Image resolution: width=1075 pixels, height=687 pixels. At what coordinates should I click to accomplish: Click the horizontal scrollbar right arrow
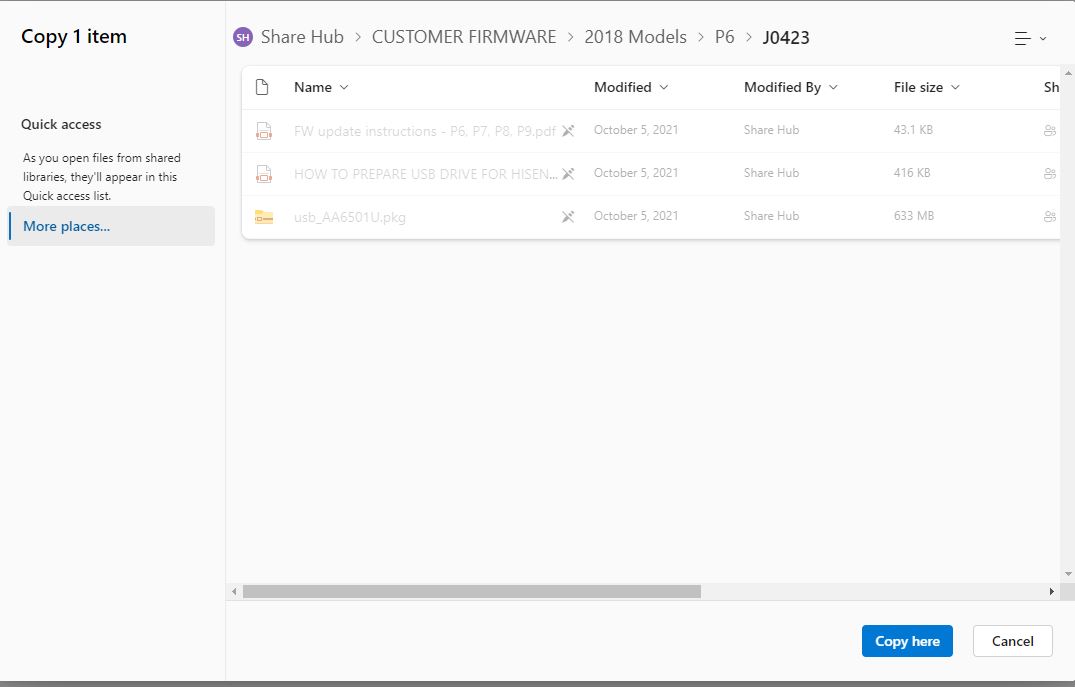point(1051,592)
